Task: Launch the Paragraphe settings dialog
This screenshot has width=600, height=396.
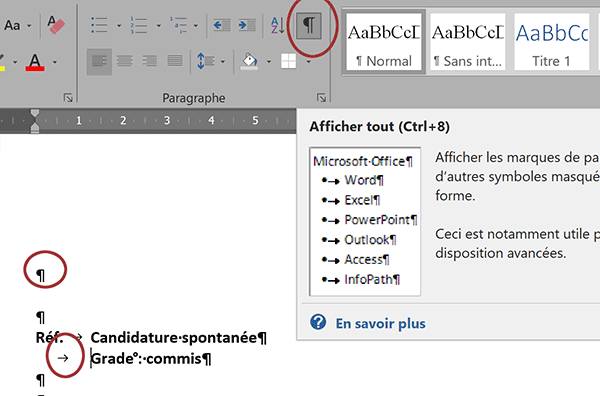Action: click(x=321, y=98)
